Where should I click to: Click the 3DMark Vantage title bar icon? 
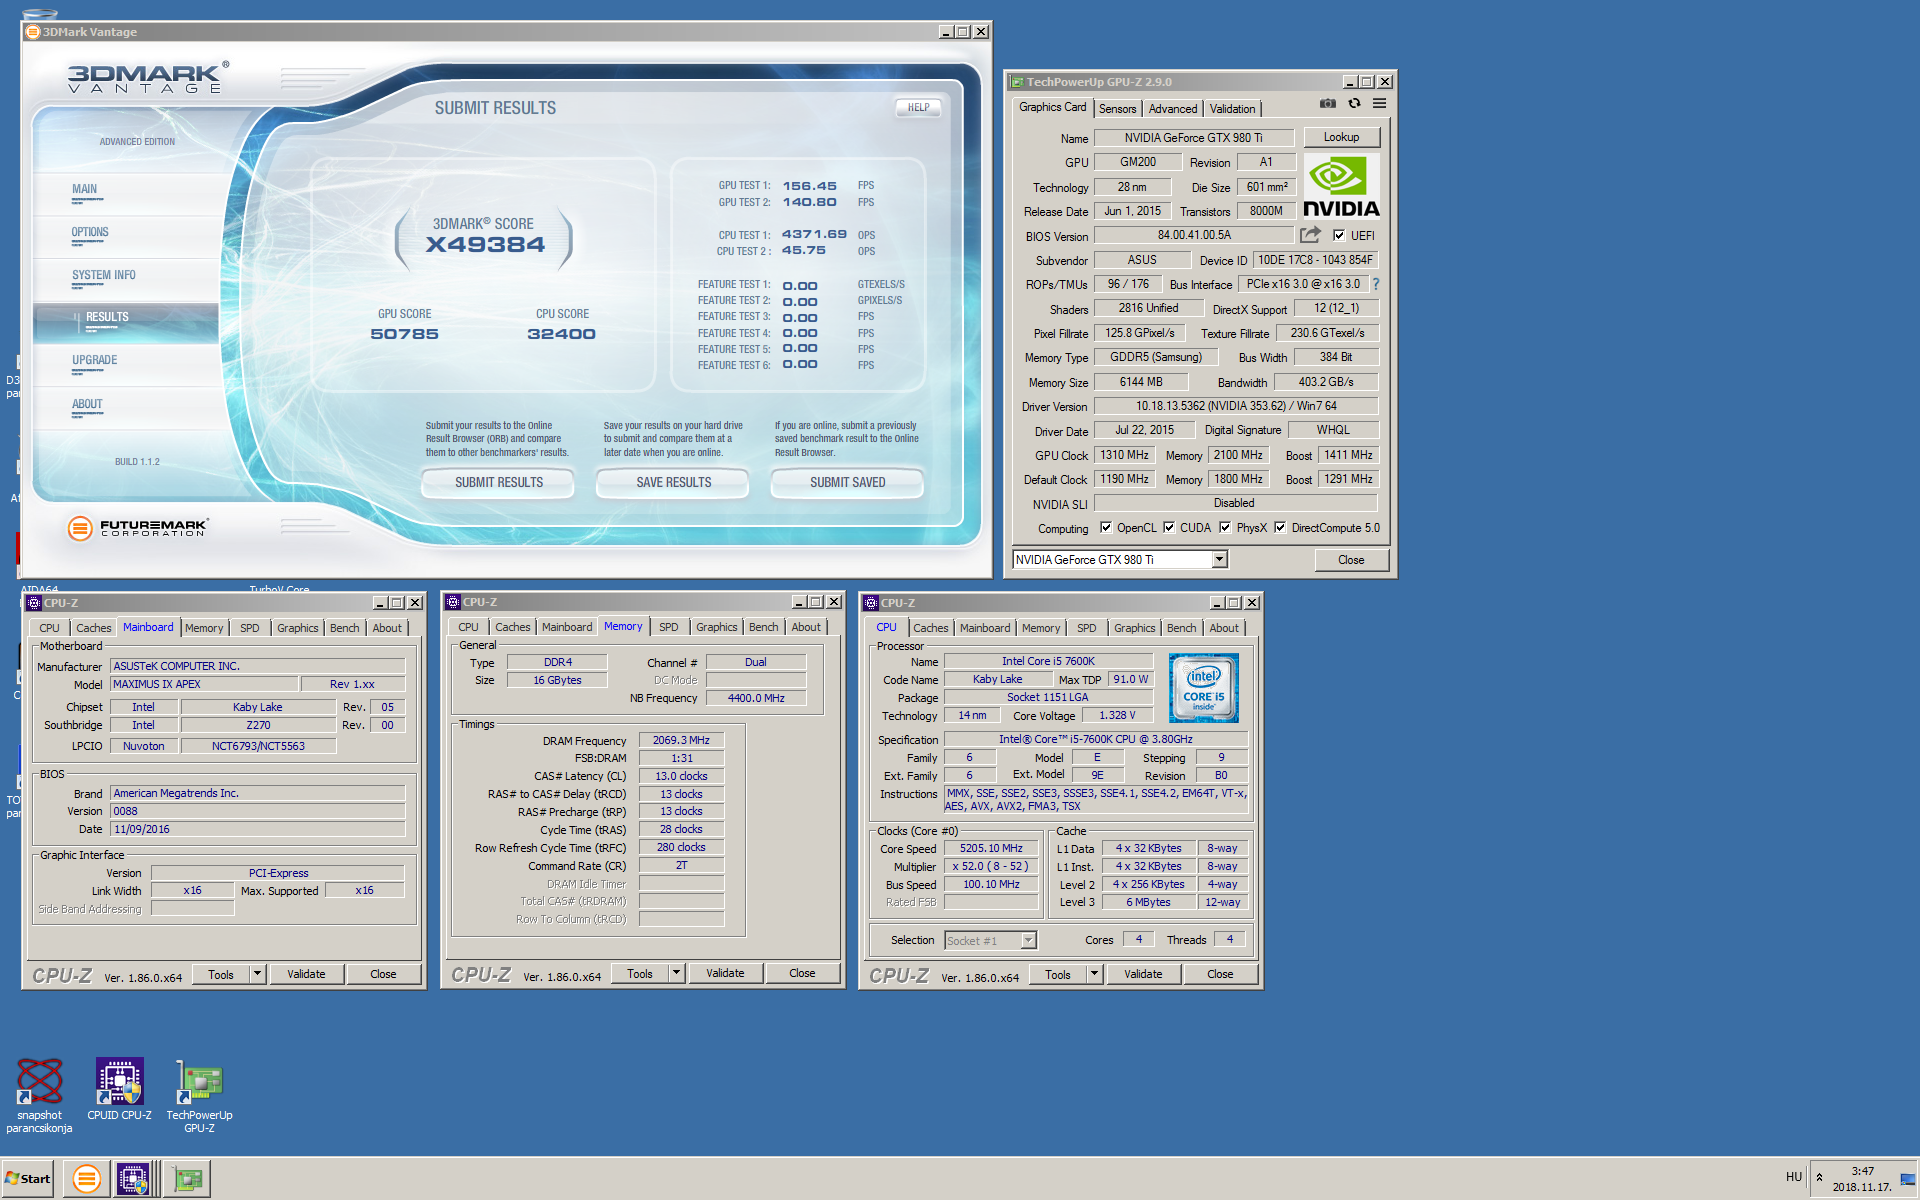tap(33, 32)
